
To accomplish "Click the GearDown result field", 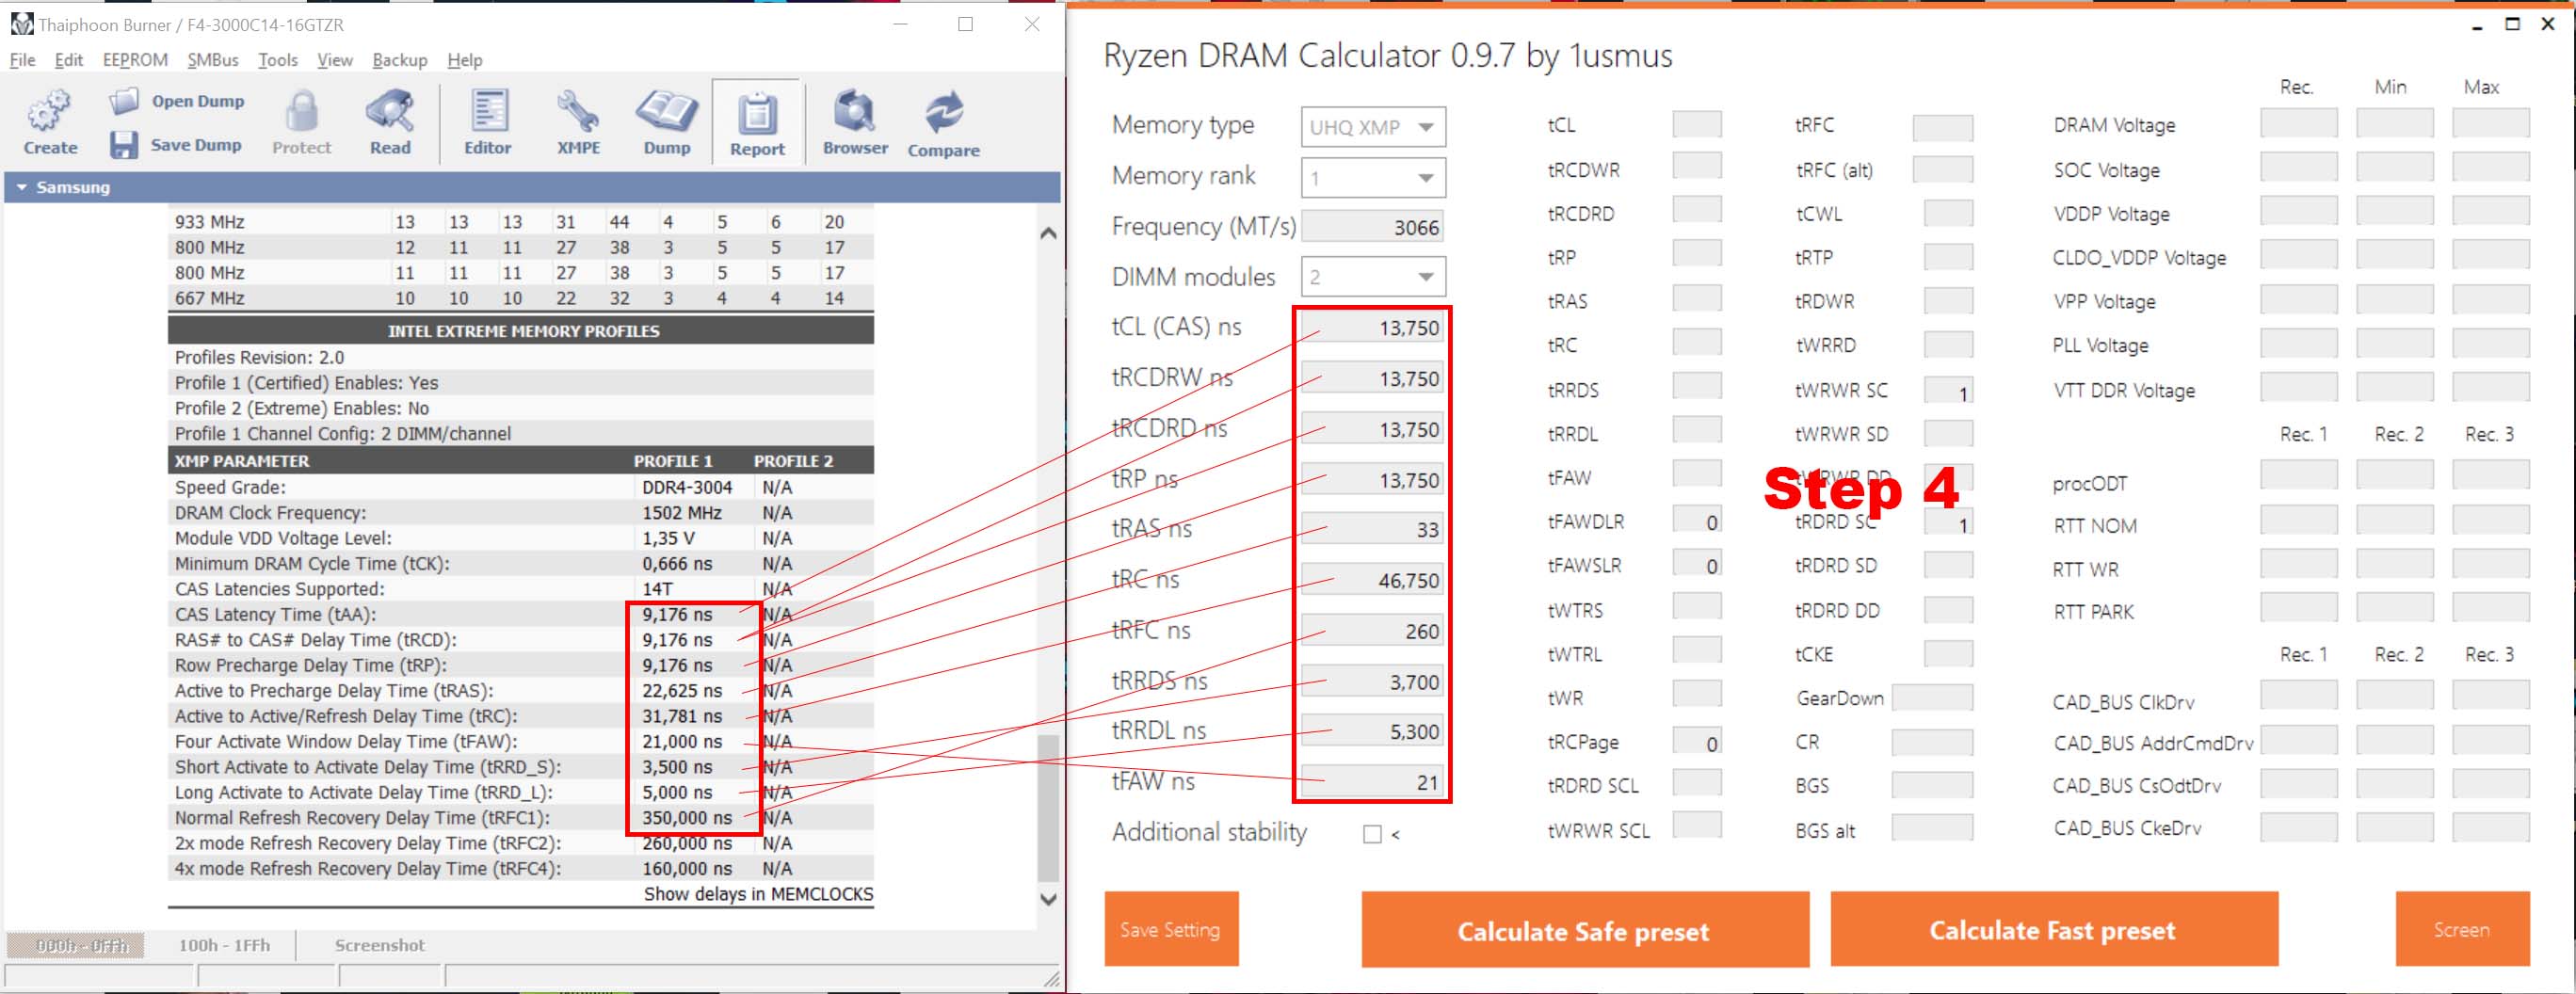I will [x=1932, y=698].
